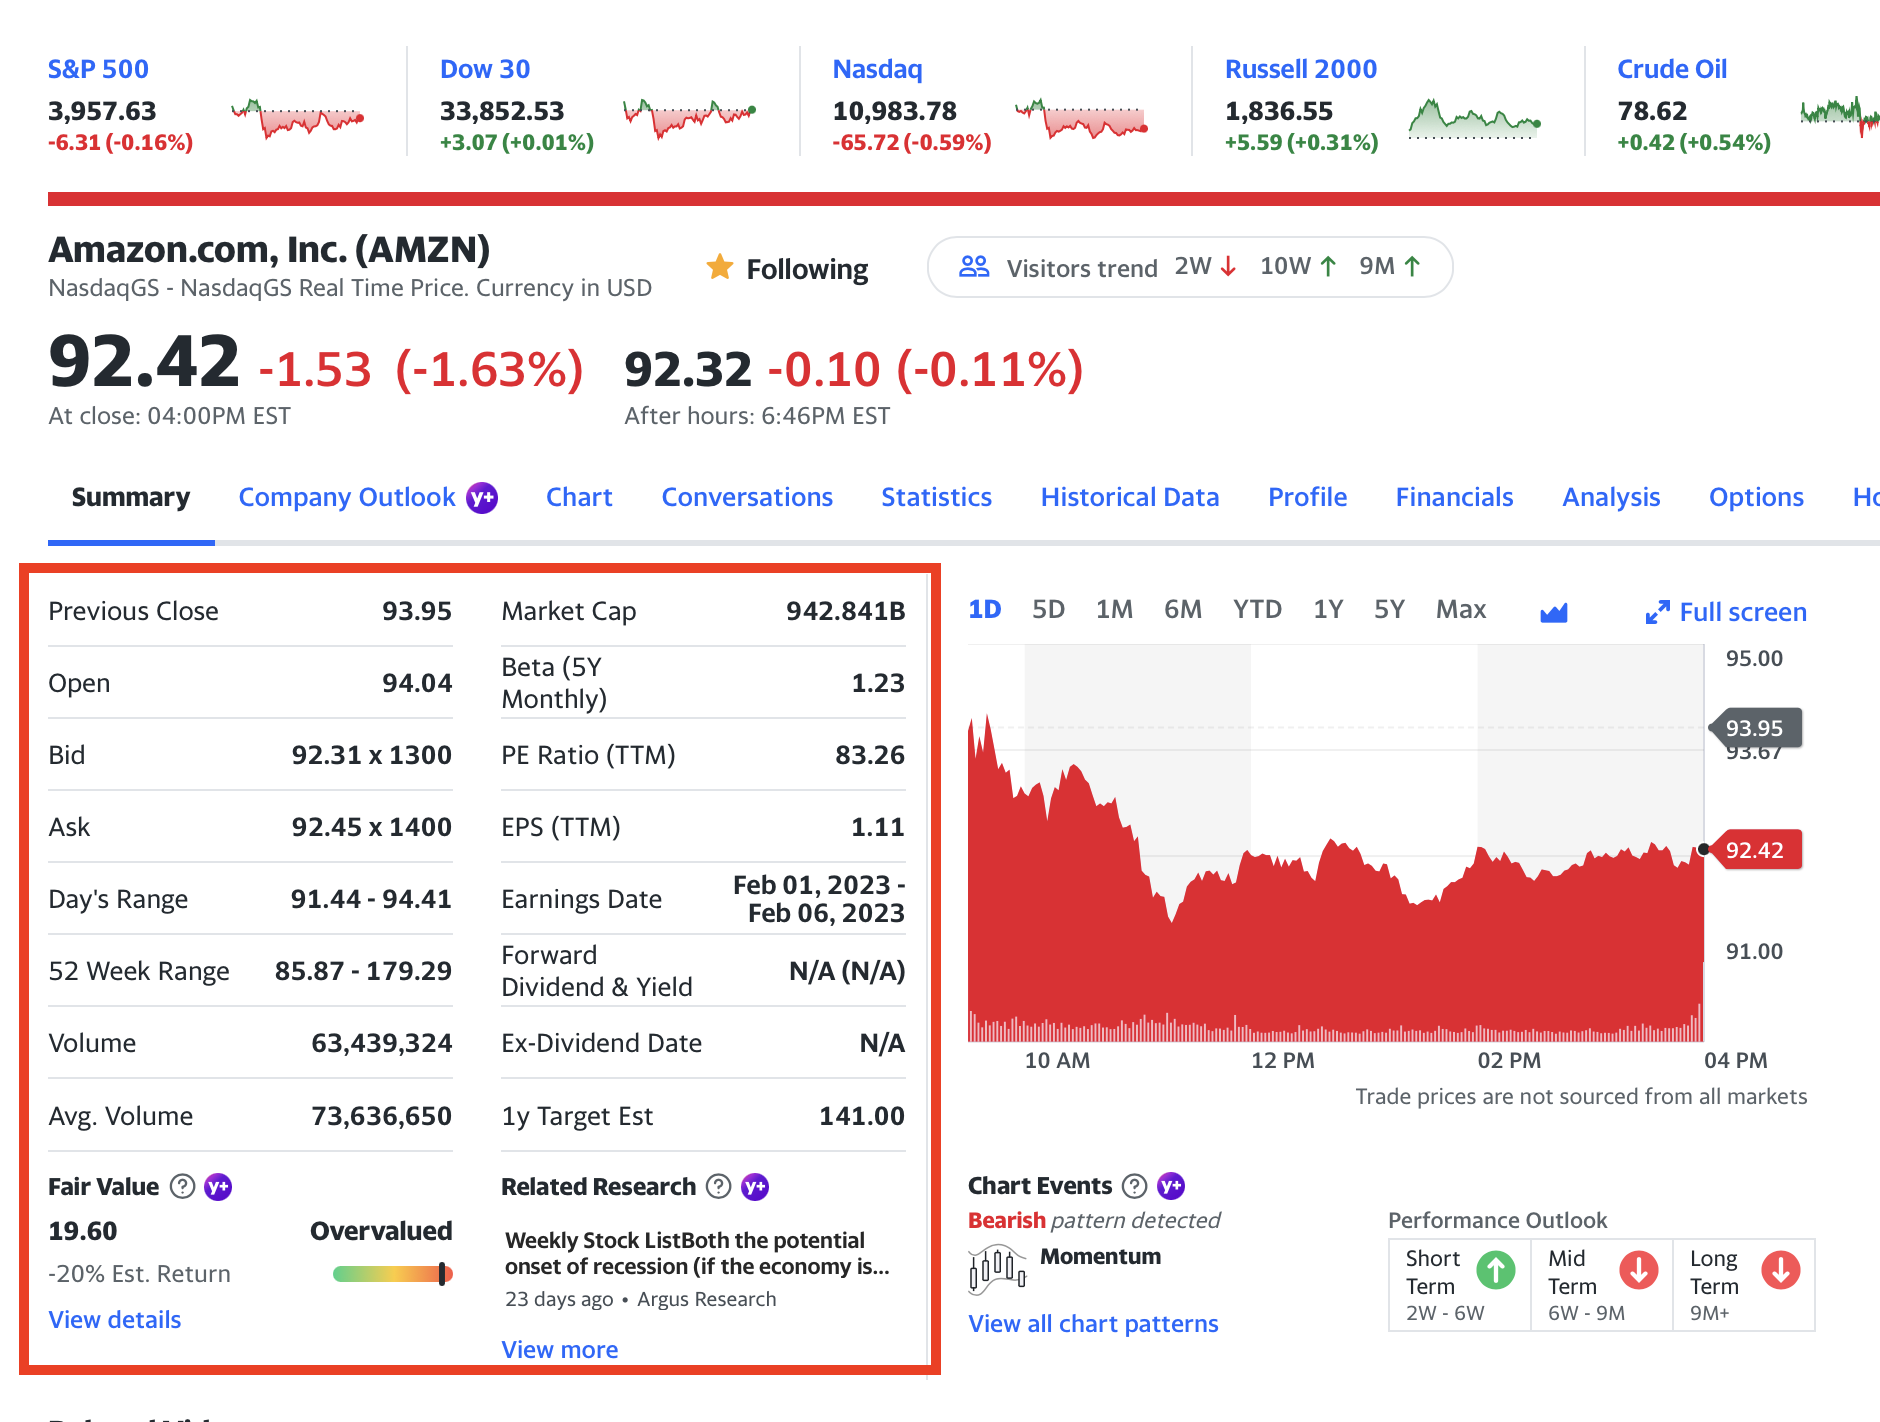
Task: Click the Russell 2000 sparkline chart
Action: [1475, 118]
